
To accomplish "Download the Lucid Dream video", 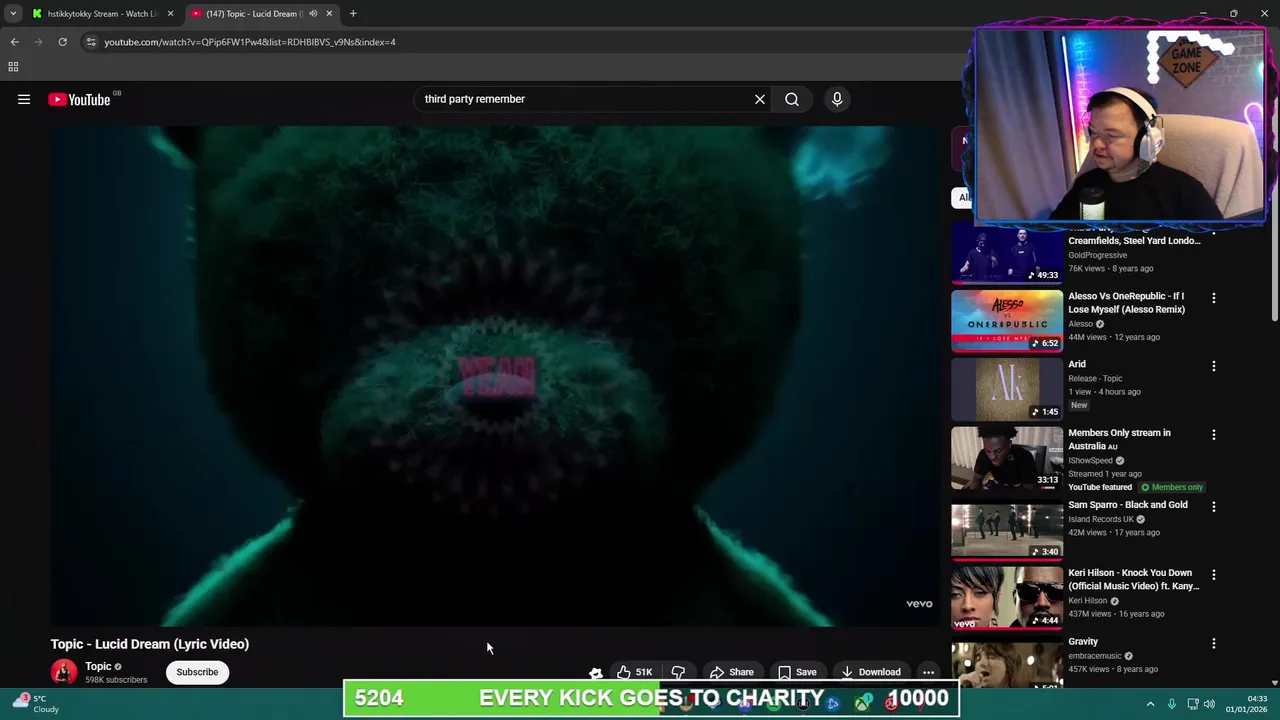I will pyautogui.click(x=871, y=672).
